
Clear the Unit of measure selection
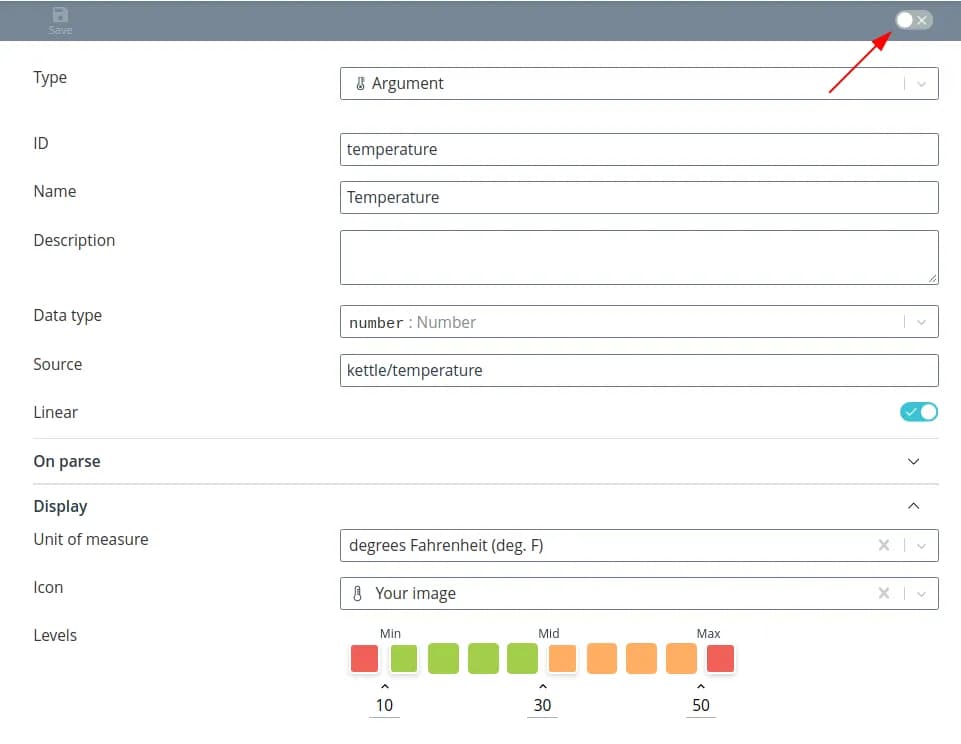click(x=883, y=546)
